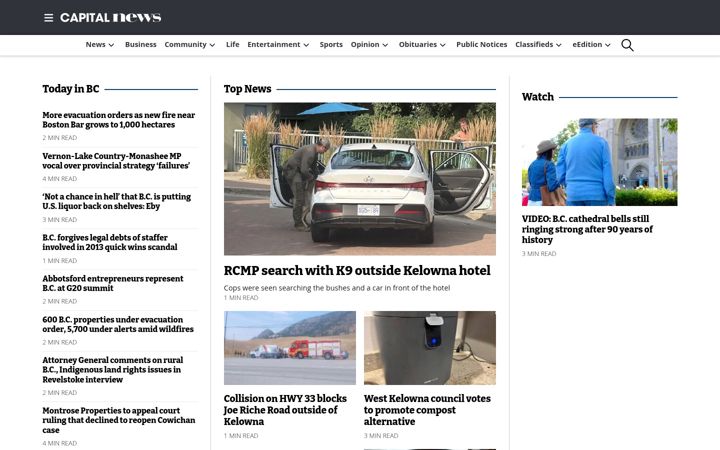The width and height of the screenshot is (720, 450).
Task: Expand the Entertainment dropdown chevron
Action: coord(306,45)
